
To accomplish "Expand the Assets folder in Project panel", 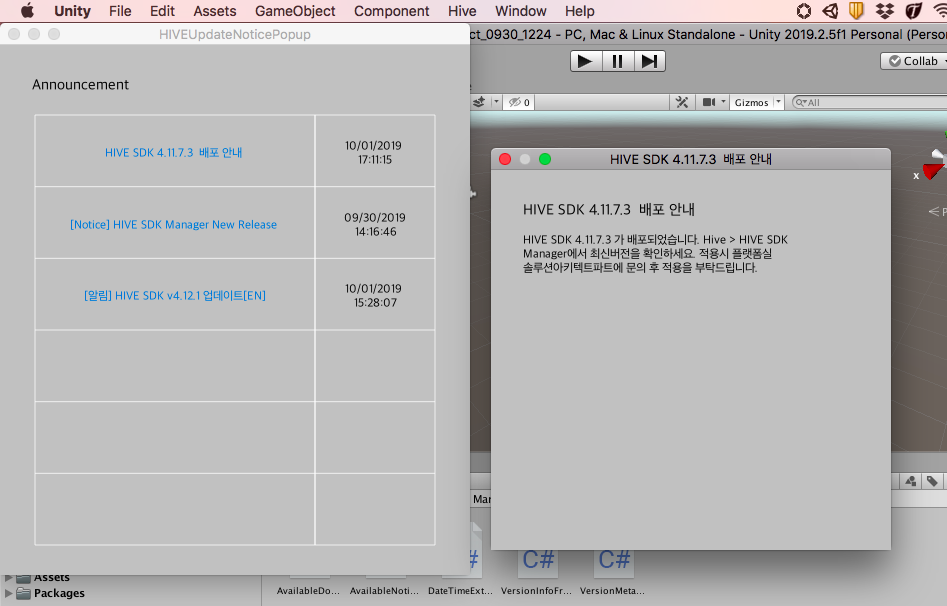I will click(8, 578).
